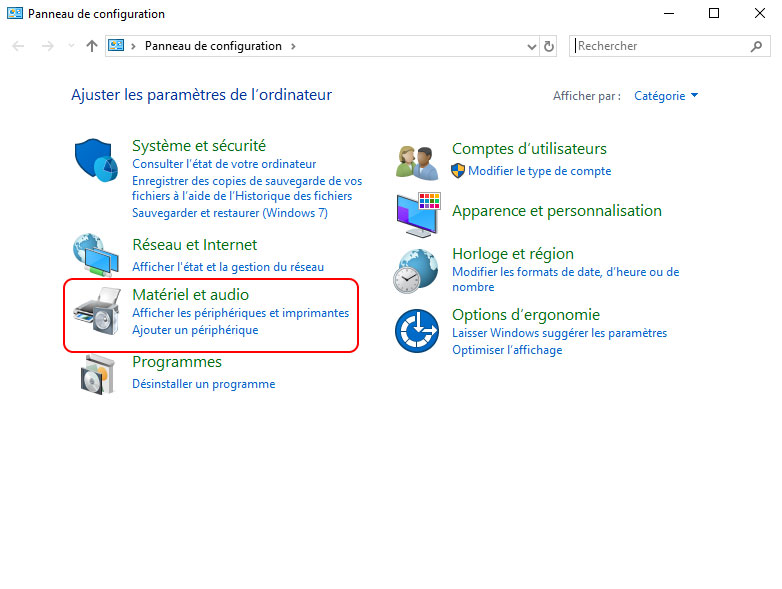Viewport: 782px width, 589px height.
Task: Open the Matériel et audio category
Action: pos(191,295)
